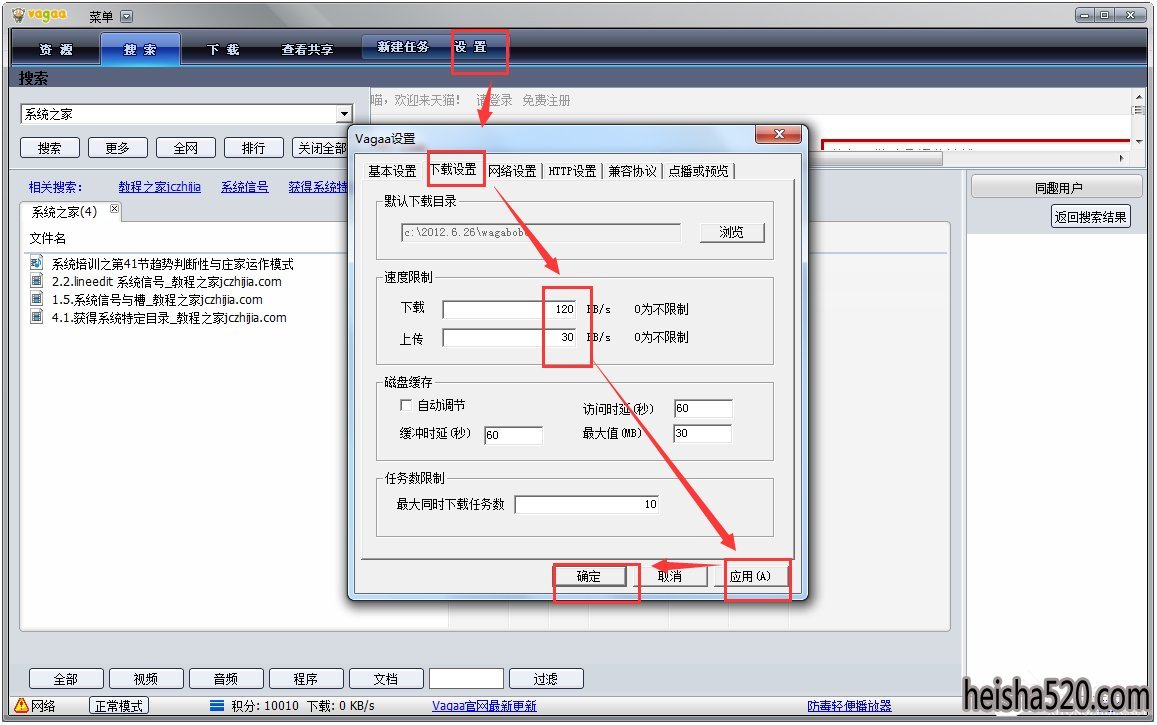Image resolution: width=1157 pixels, height=725 pixels.
Task: Click the 全网 button
Action: click(186, 148)
